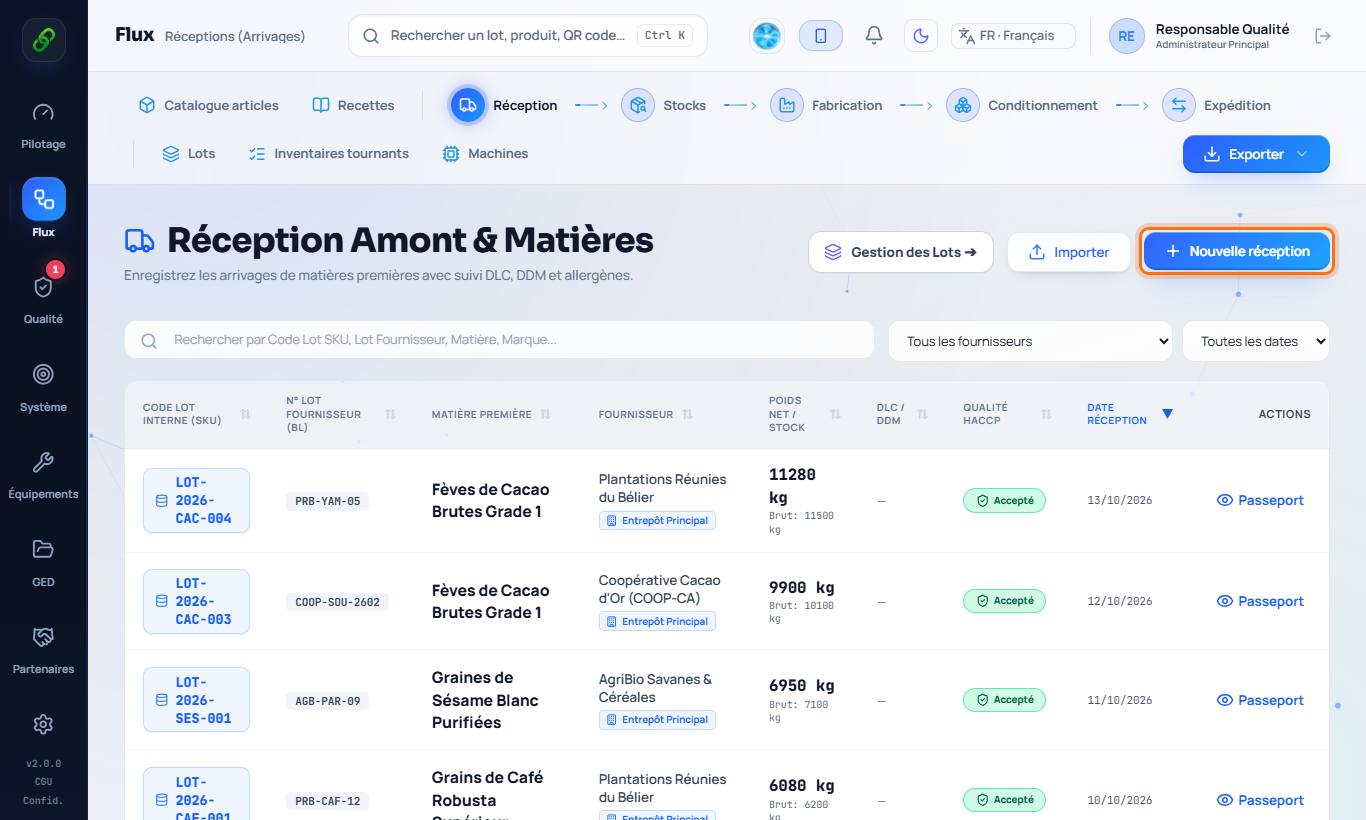Open Équipements wrench icon in sidebar

(x=43, y=462)
